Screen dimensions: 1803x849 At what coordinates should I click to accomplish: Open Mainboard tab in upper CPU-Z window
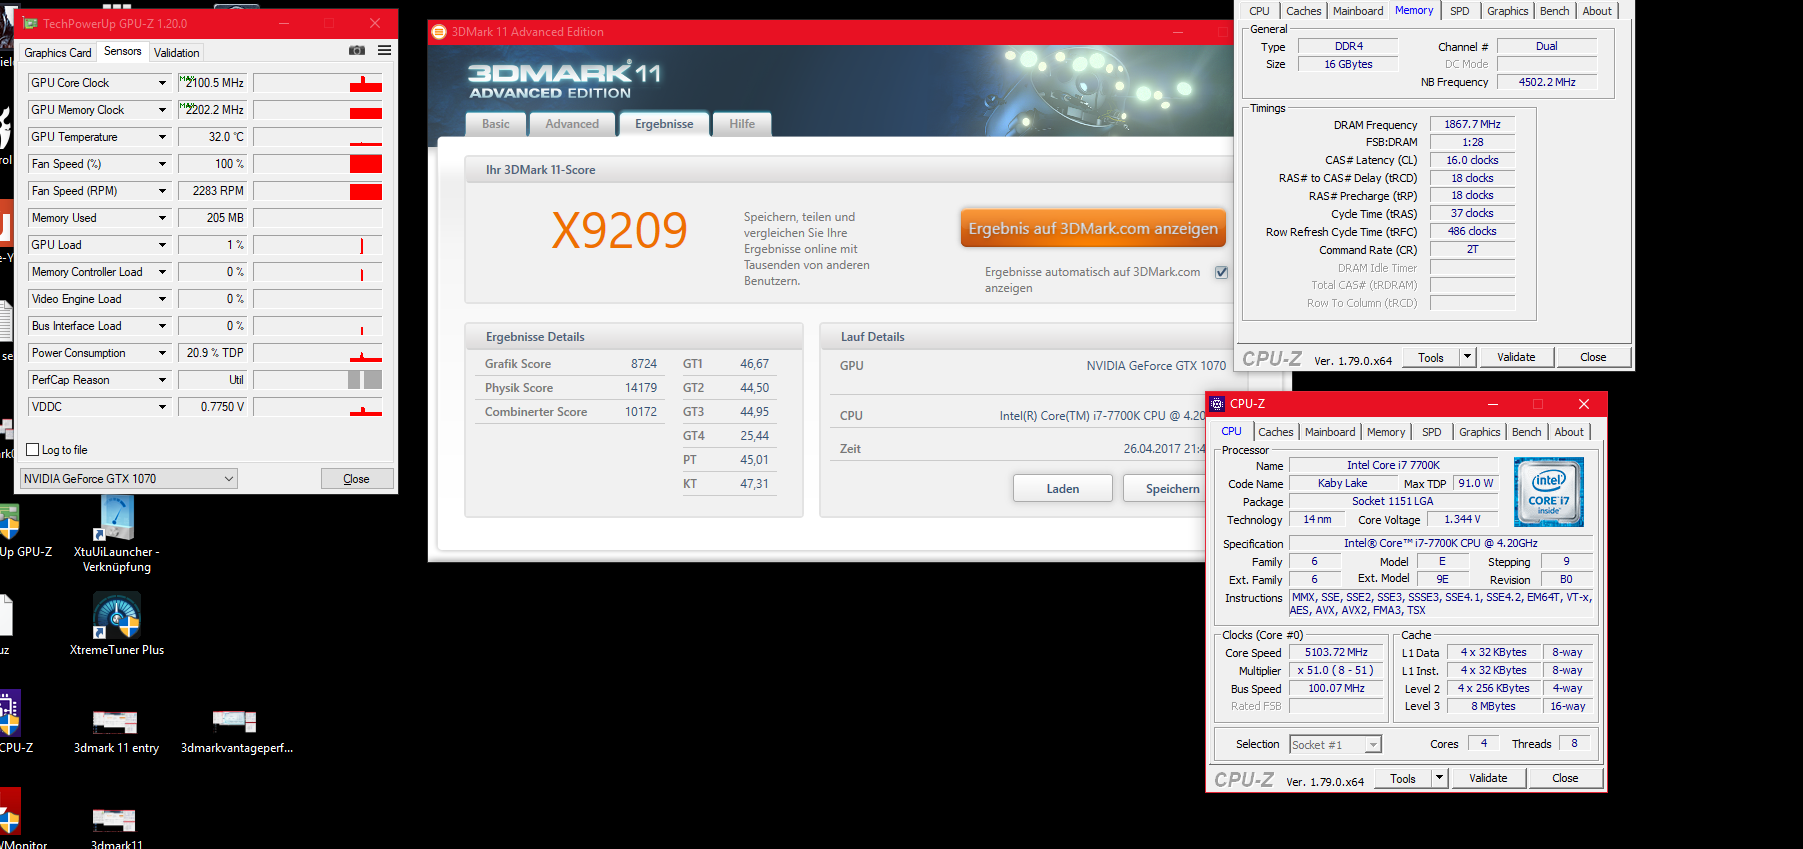coord(1358,11)
